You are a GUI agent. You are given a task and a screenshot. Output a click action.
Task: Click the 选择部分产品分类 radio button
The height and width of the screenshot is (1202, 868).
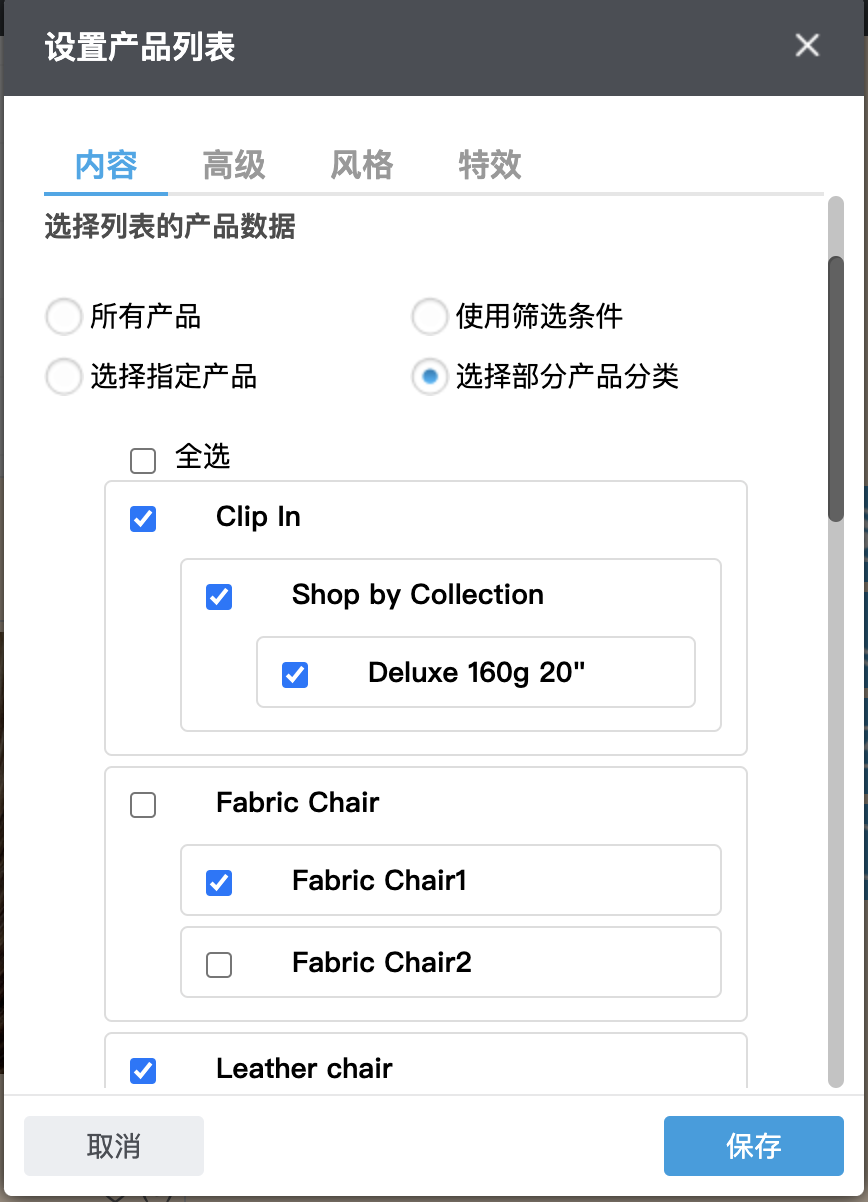coord(429,377)
